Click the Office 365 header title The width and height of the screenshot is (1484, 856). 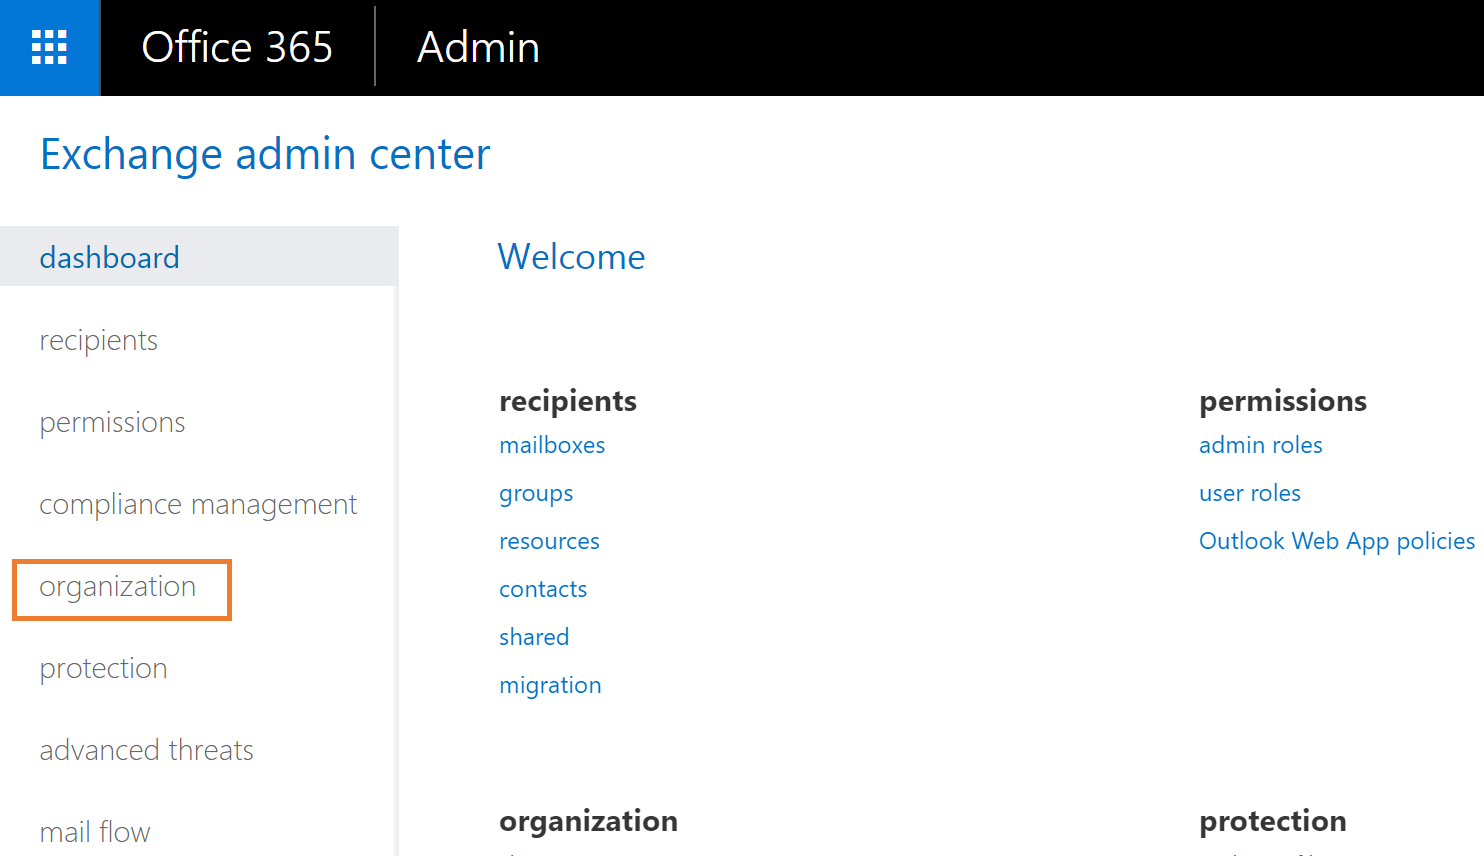237,48
